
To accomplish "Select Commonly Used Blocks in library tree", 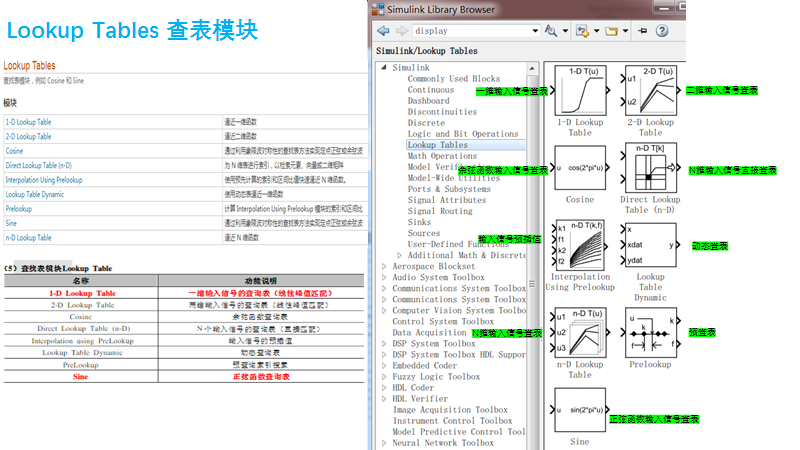I will [x=454, y=79].
